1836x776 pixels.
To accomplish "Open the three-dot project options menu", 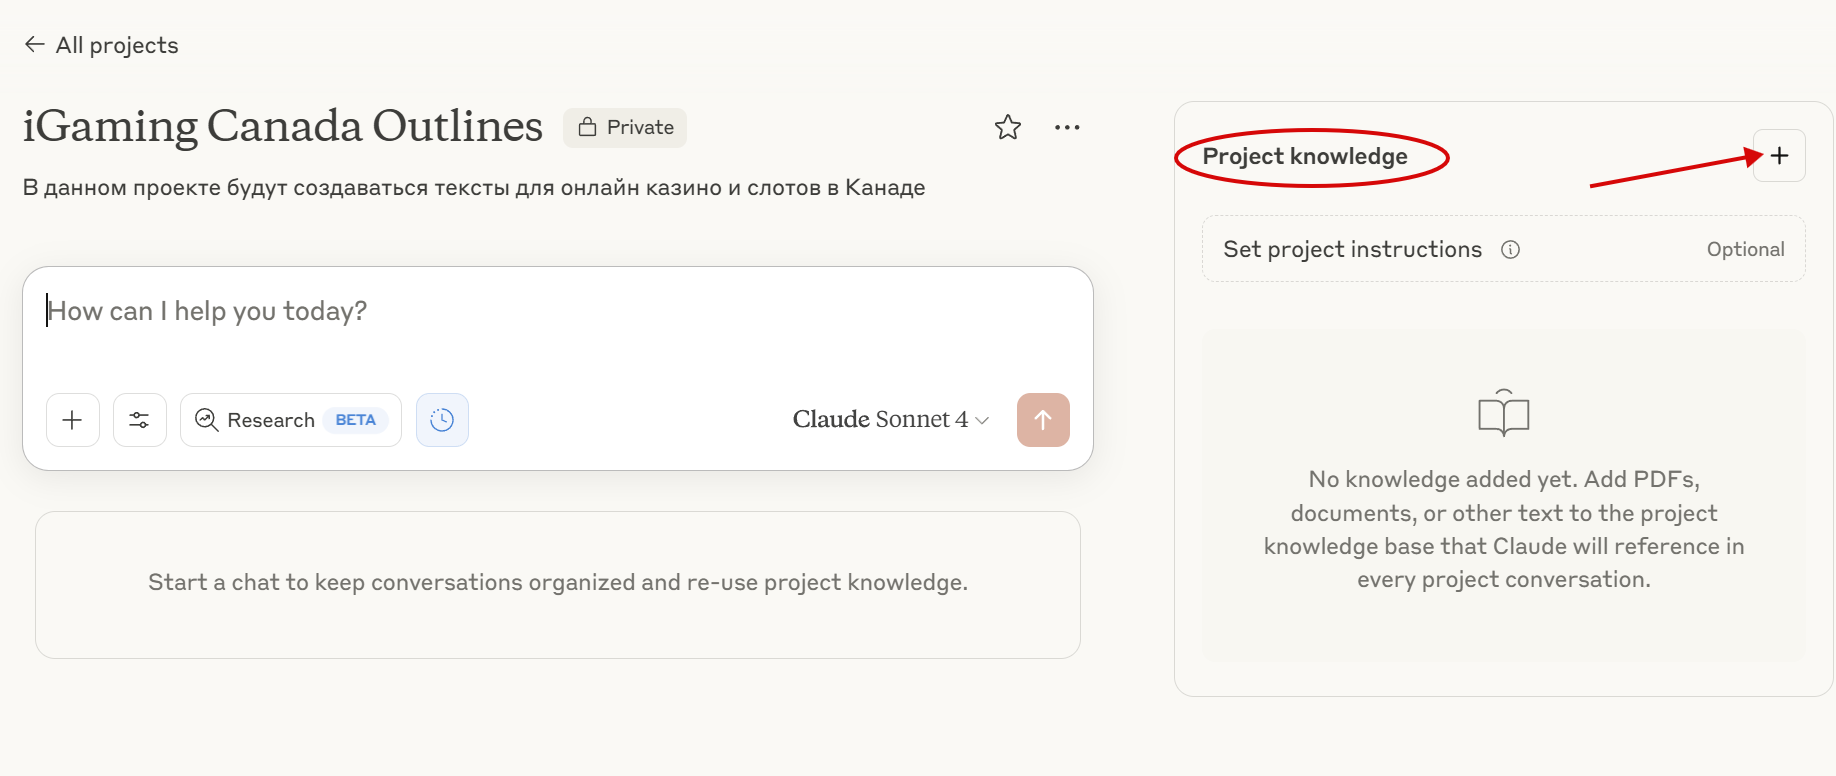I will point(1067,127).
